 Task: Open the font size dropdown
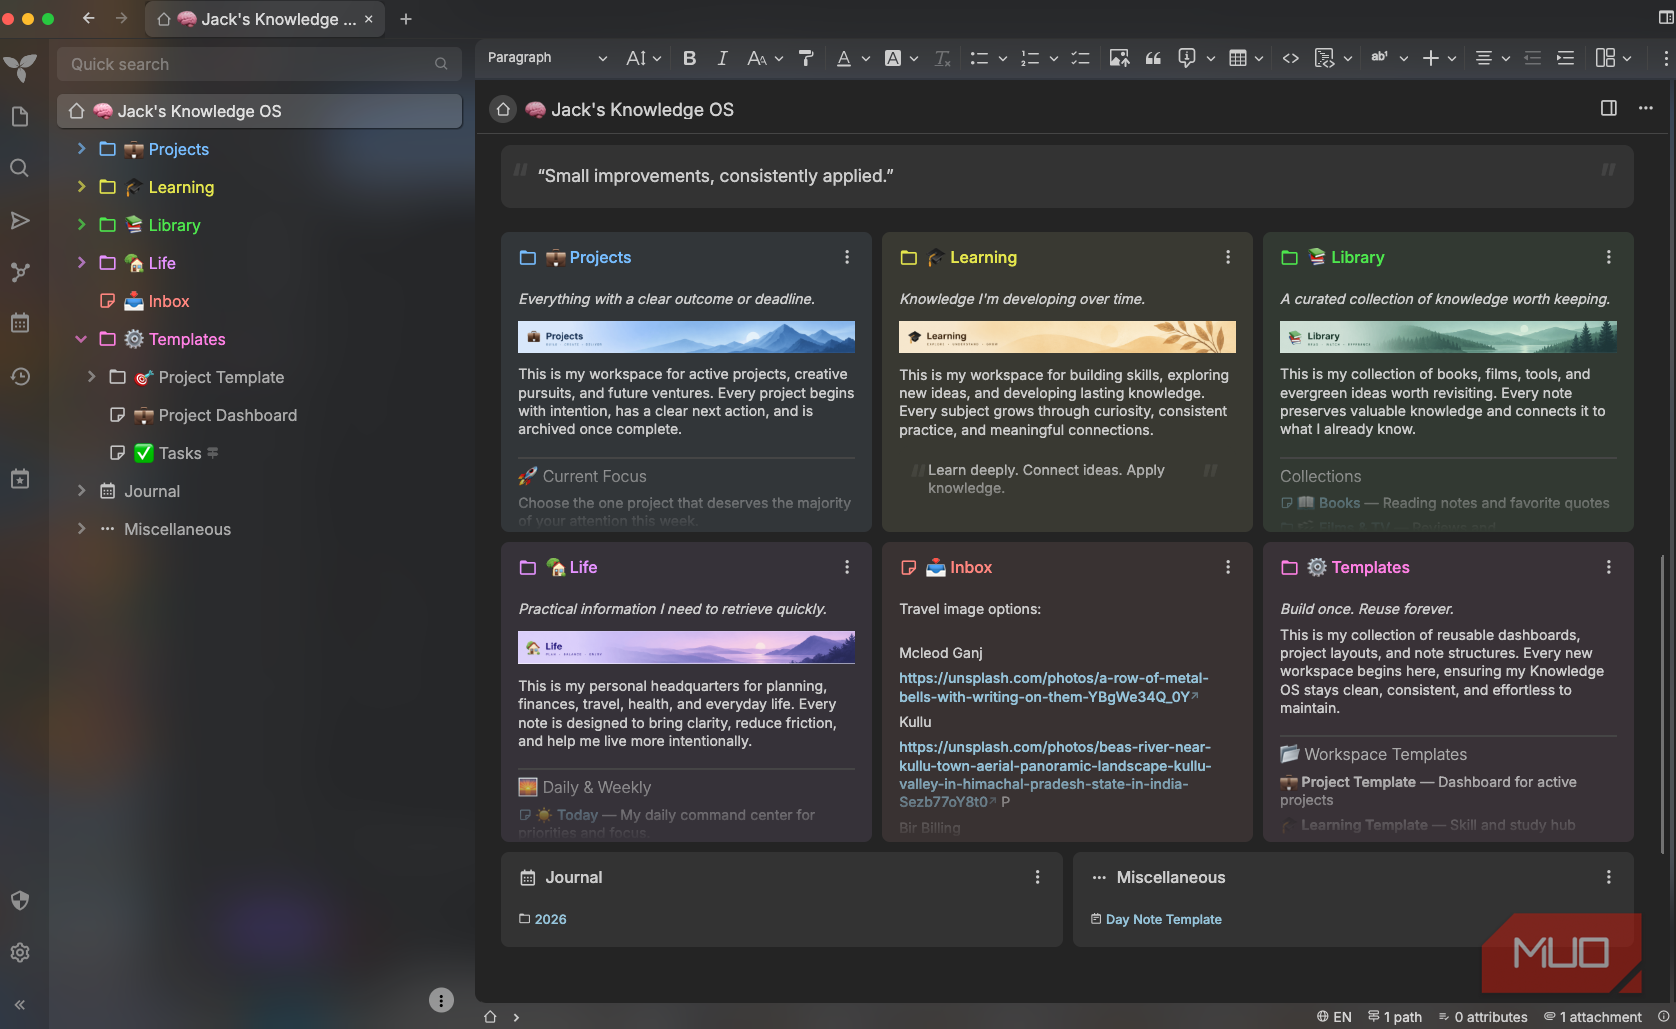pos(644,58)
